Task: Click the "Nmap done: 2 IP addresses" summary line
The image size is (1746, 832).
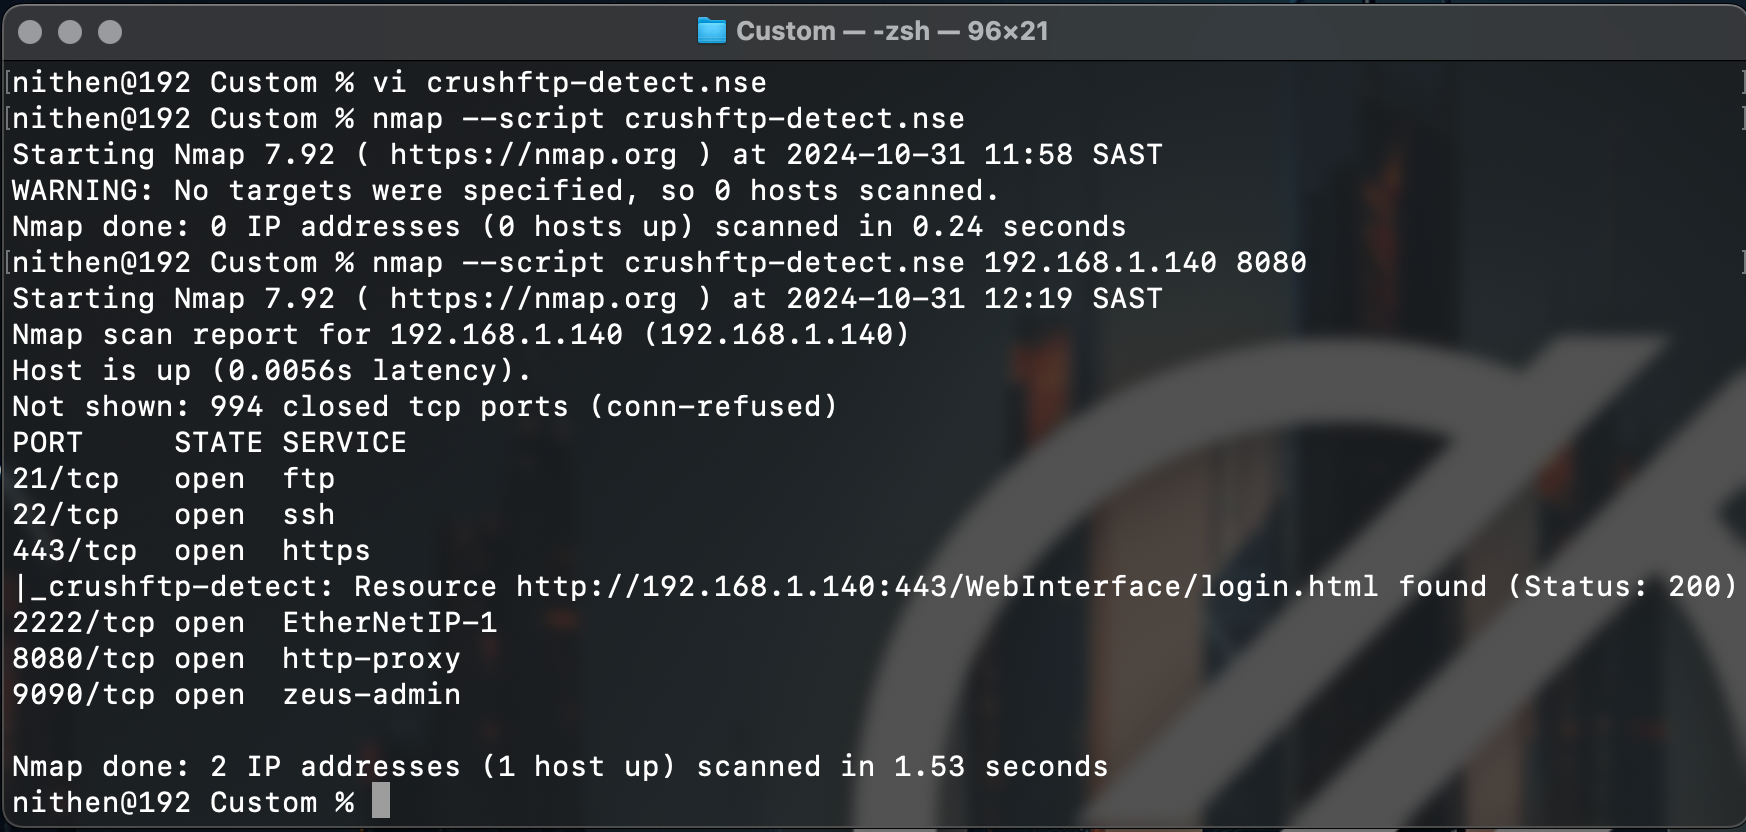Action: click(560, 767)
